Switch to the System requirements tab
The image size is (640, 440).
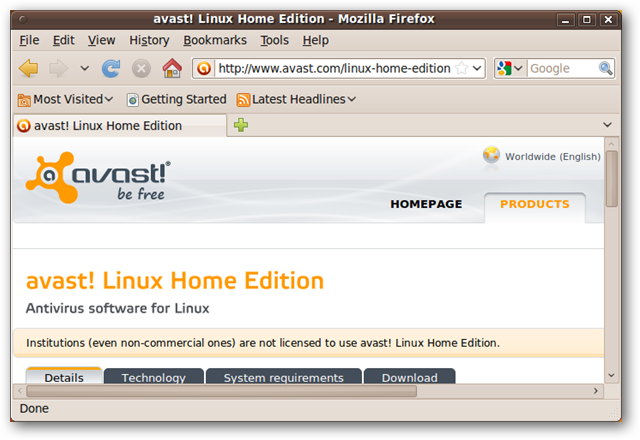[284, 377]
